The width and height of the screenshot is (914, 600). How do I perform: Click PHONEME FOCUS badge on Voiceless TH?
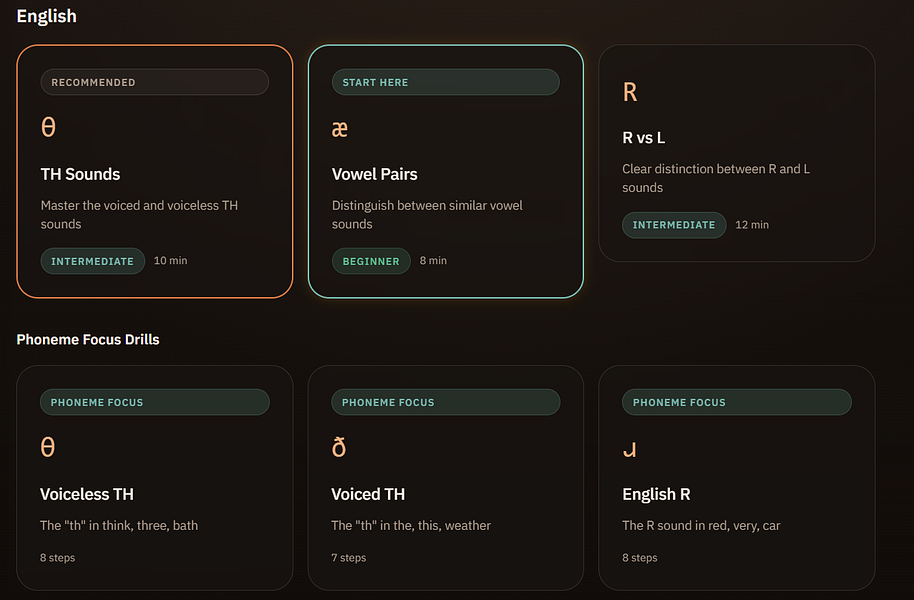point(154,402)
